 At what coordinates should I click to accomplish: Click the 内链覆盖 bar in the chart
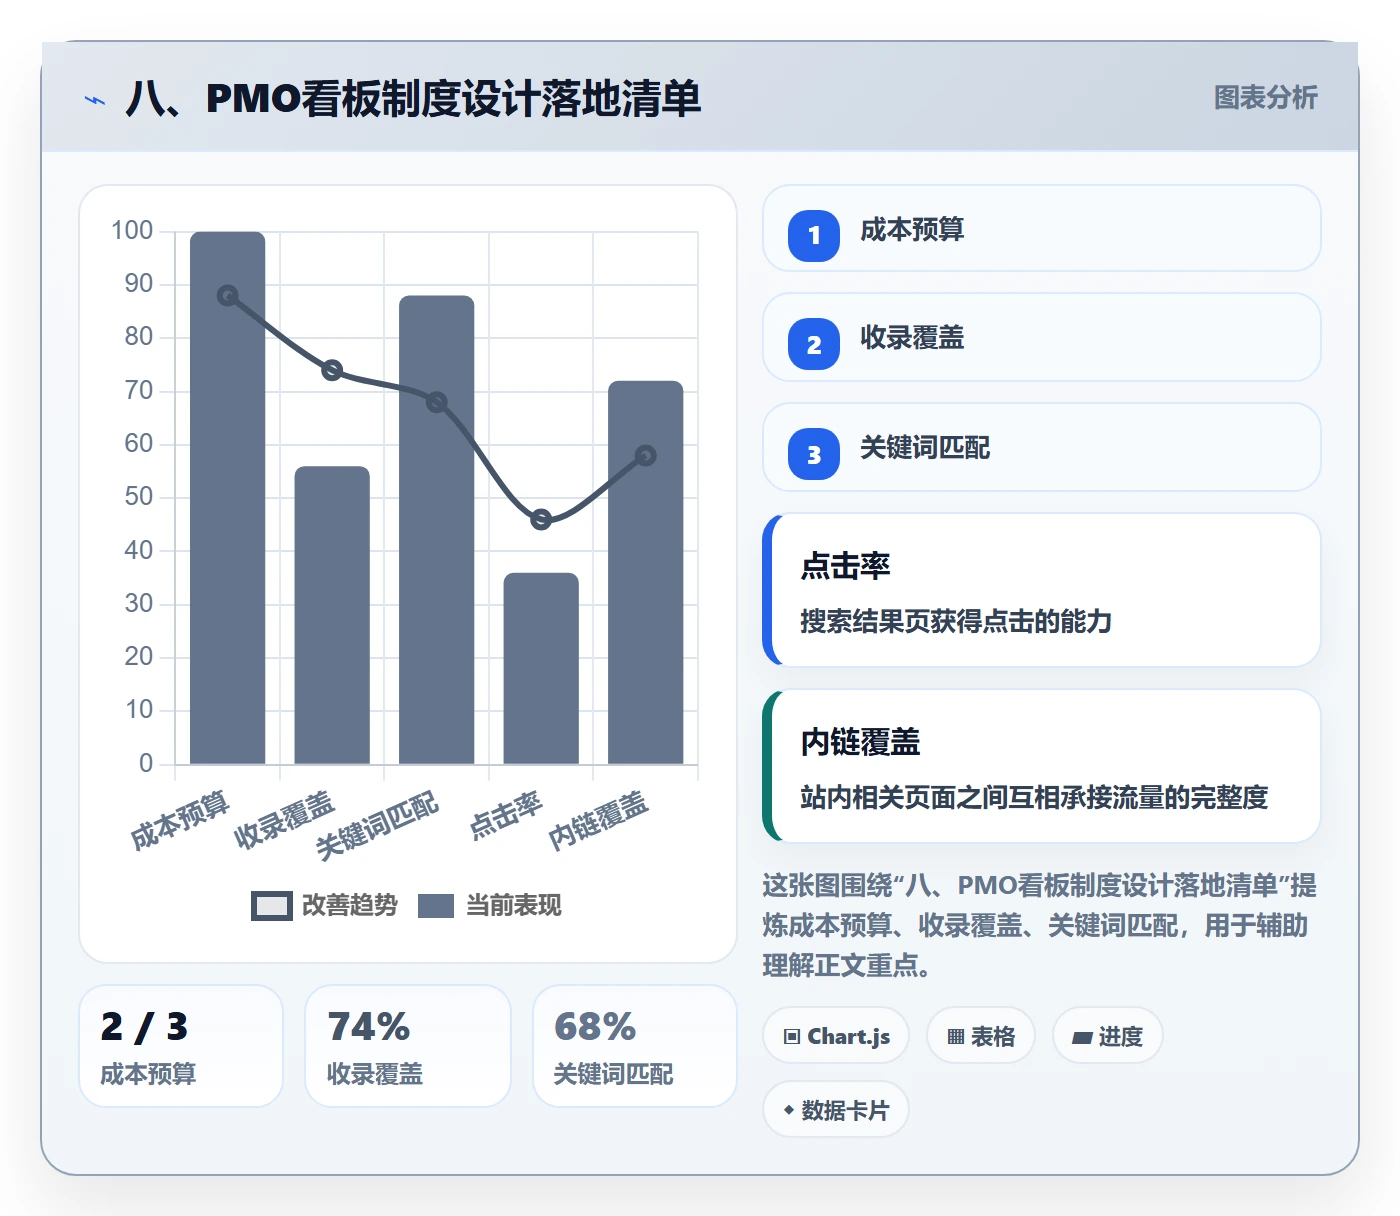coord(646,572)
